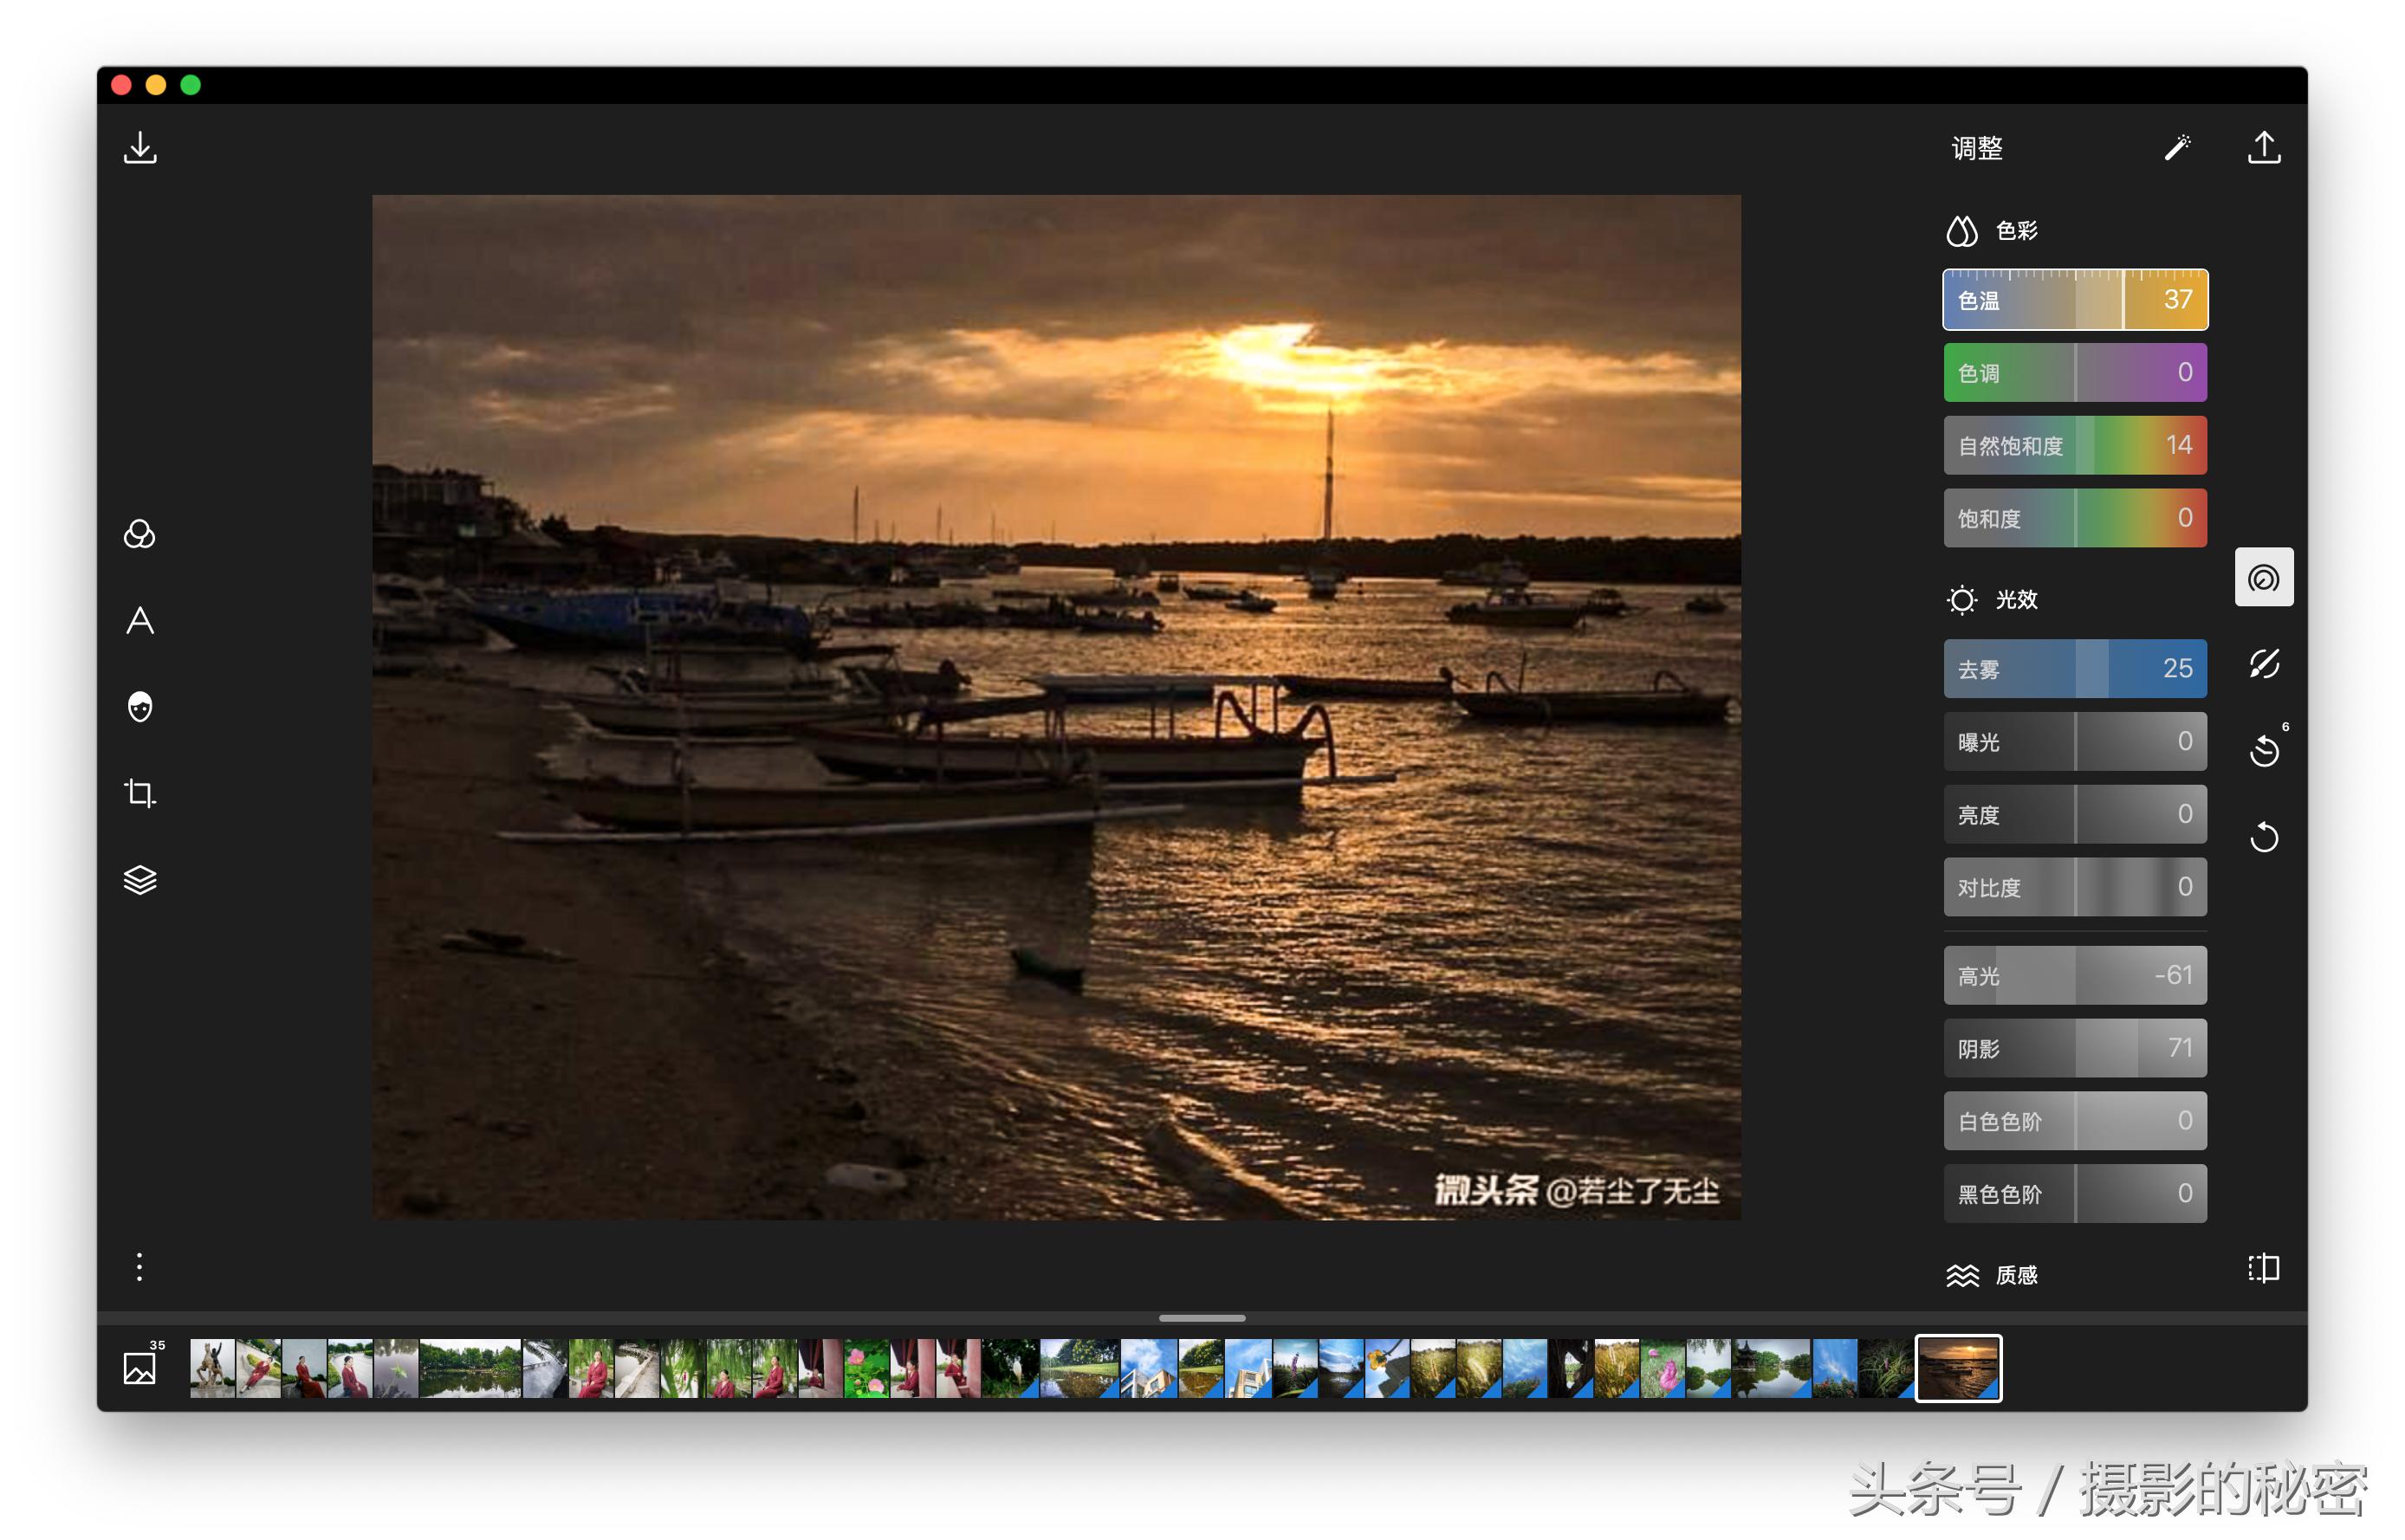Click the reset undo arrow icon
Viewport: 2405px width, 1540px height.
[2263, 837]
